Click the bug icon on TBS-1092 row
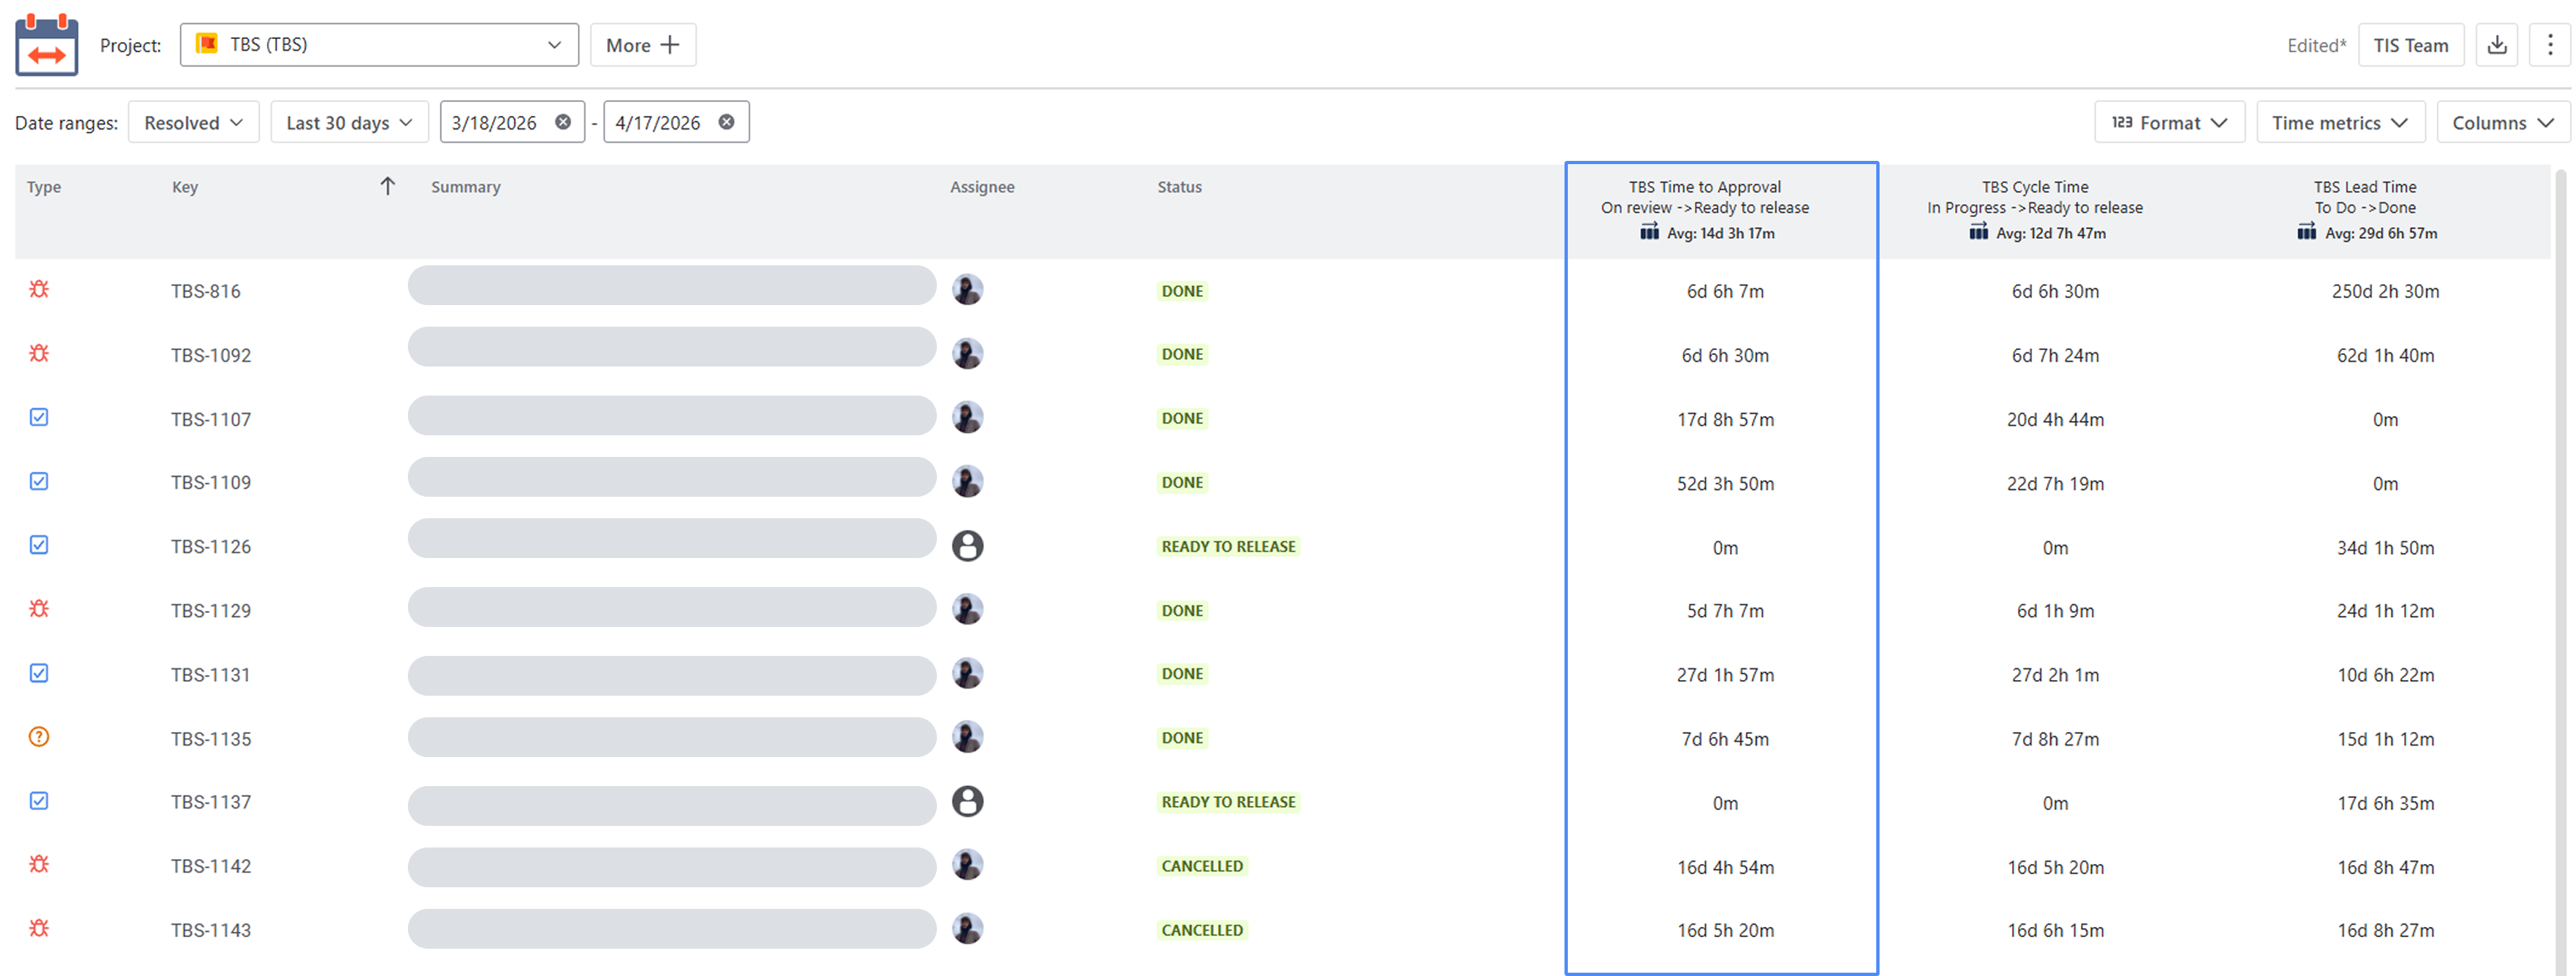The height and width of the screenshot is (976, 2576). tap(39, 353)
